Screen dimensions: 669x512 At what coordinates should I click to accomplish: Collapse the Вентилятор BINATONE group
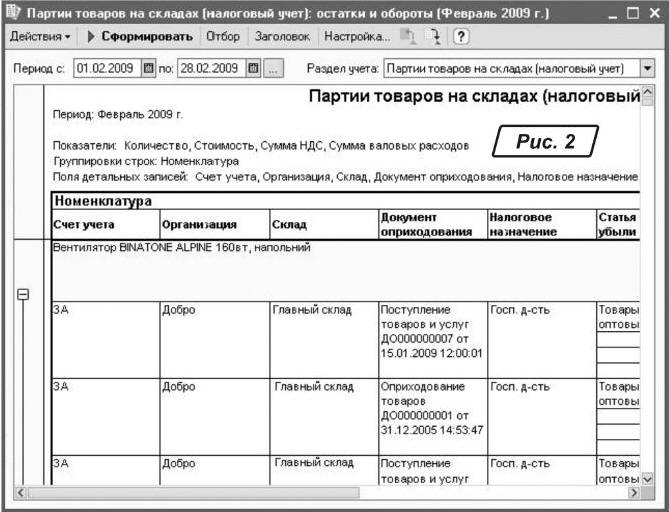pos(23,295)
